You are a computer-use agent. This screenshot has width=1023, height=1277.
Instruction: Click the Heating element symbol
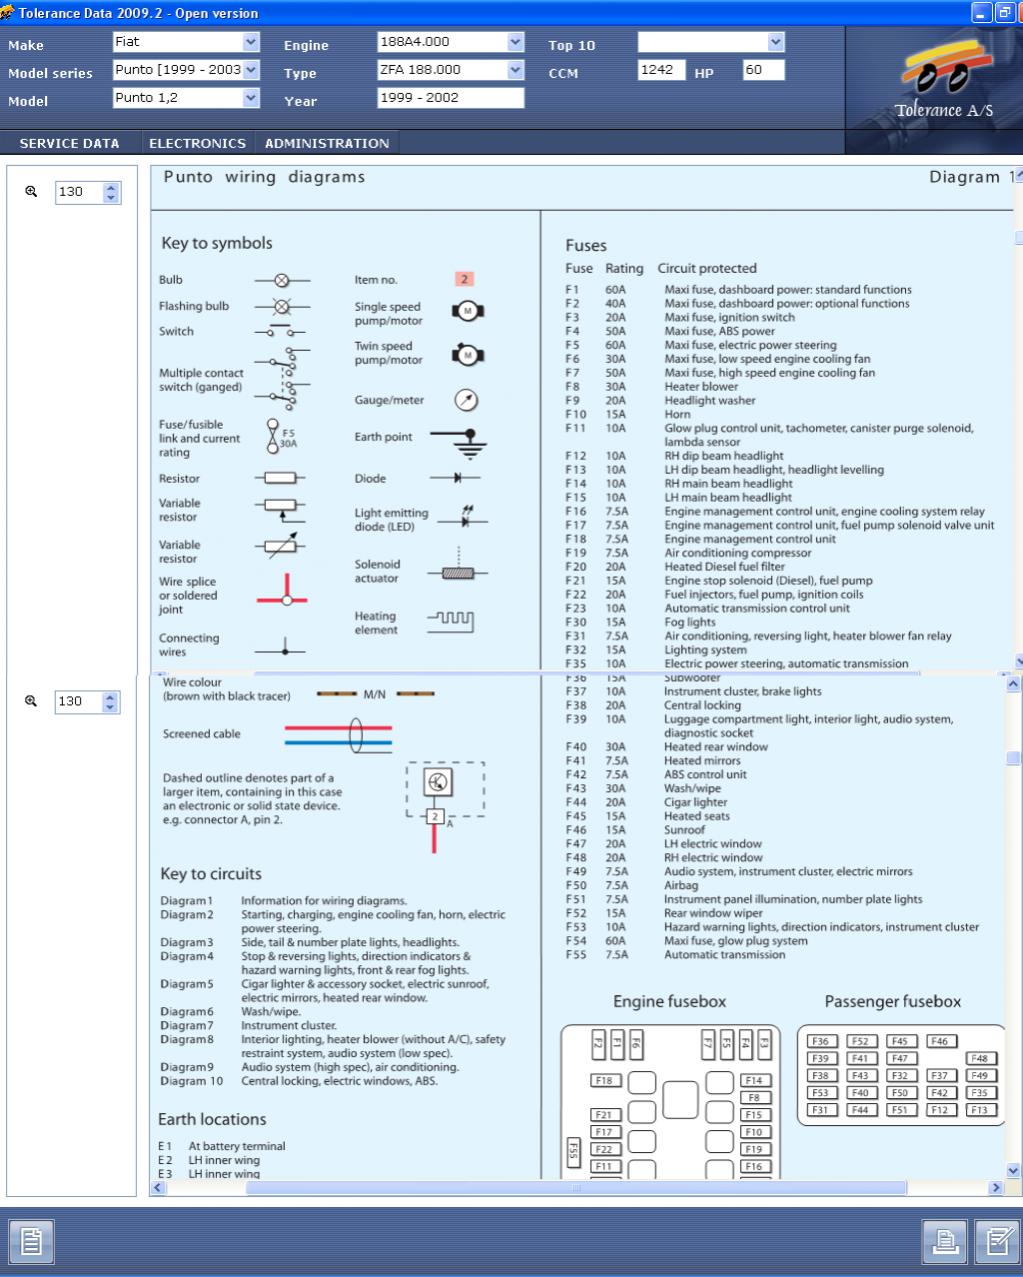(451, 622)
